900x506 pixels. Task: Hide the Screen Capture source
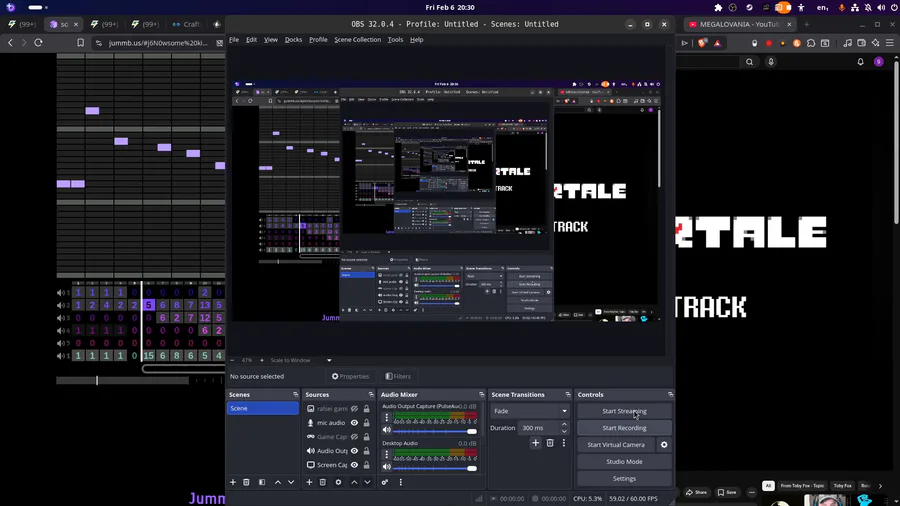(354, 465)
